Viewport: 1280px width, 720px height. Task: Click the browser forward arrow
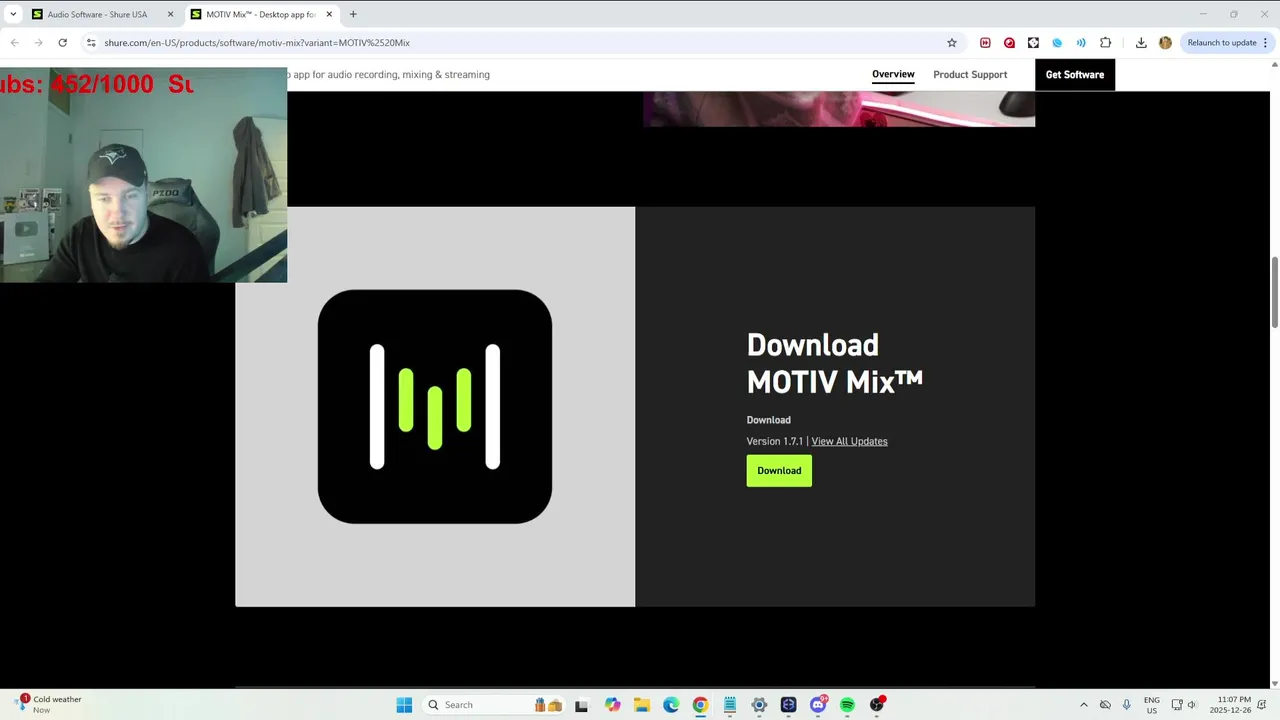pos(38,43)
